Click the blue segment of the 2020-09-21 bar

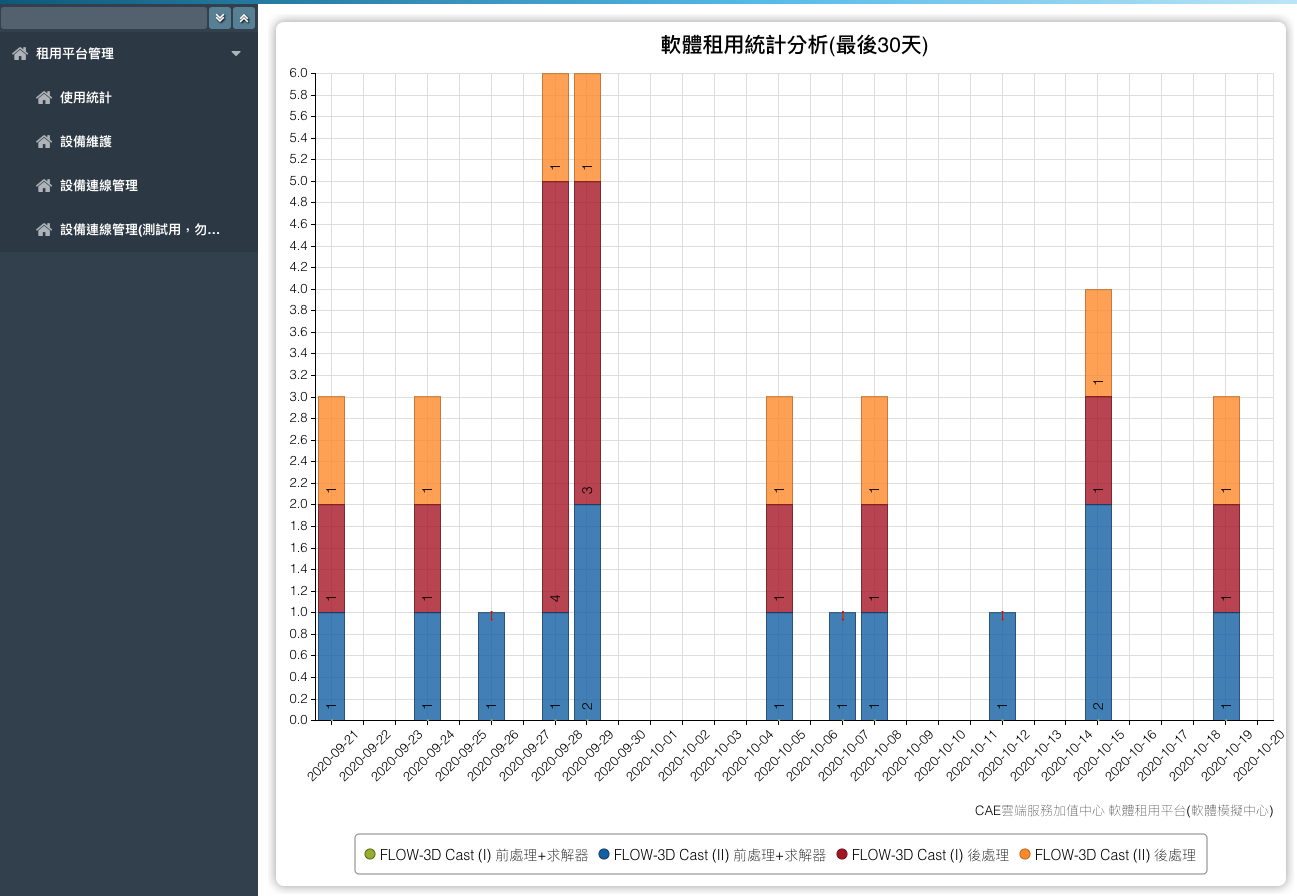(x=331, y=666)
